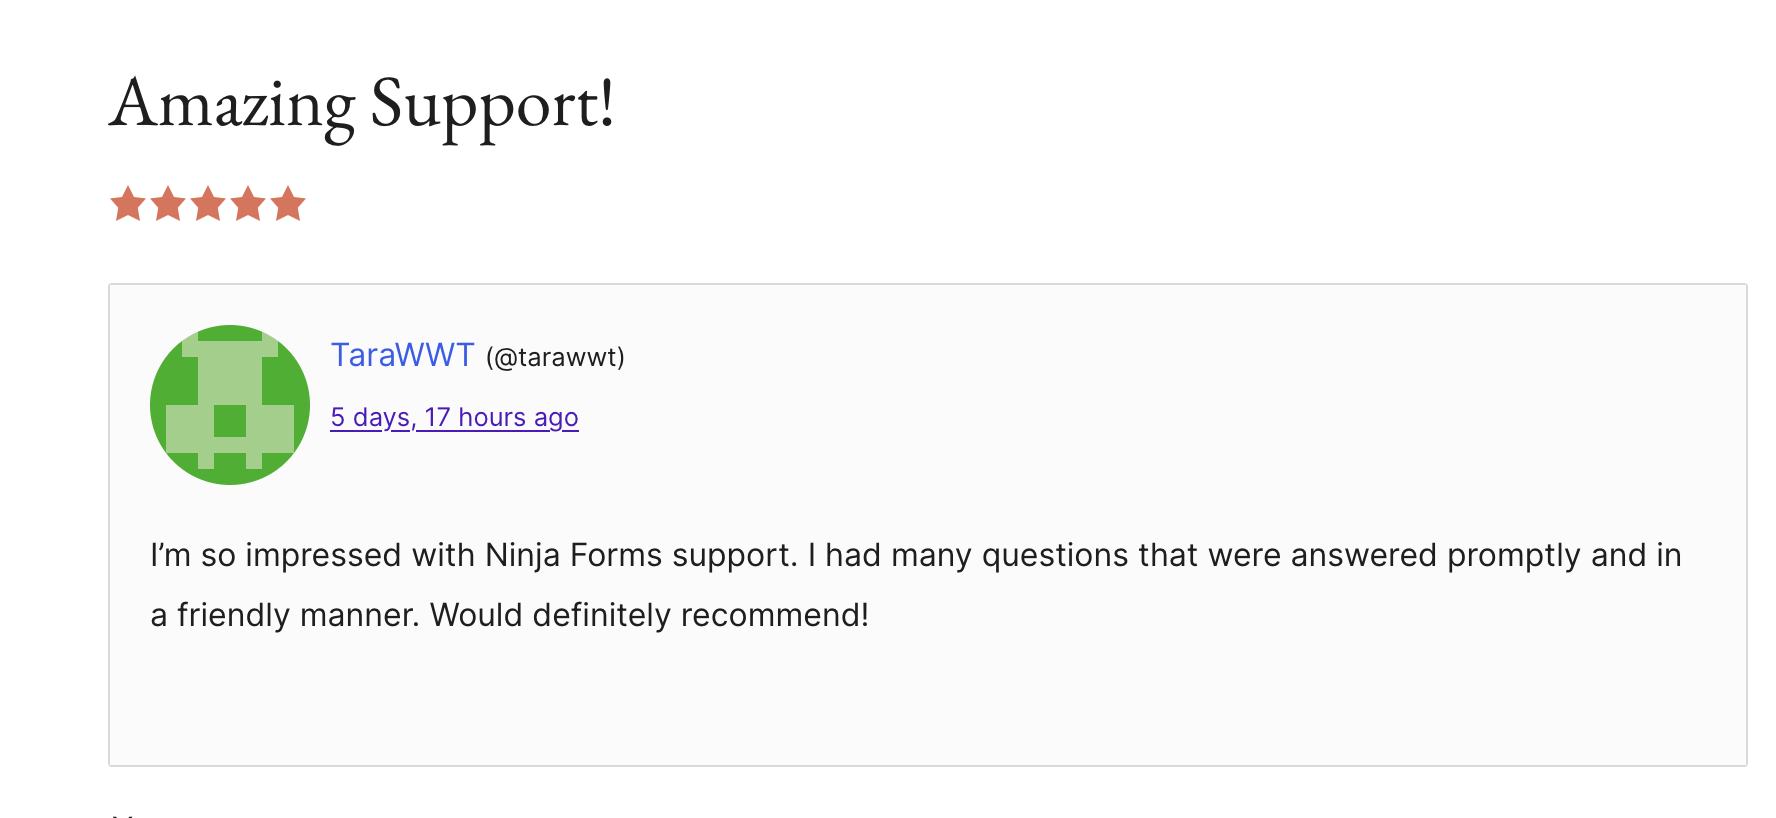Open the TaraWWT profile link
Viewport: 1776px width, 818px height.
coord(402,355)
